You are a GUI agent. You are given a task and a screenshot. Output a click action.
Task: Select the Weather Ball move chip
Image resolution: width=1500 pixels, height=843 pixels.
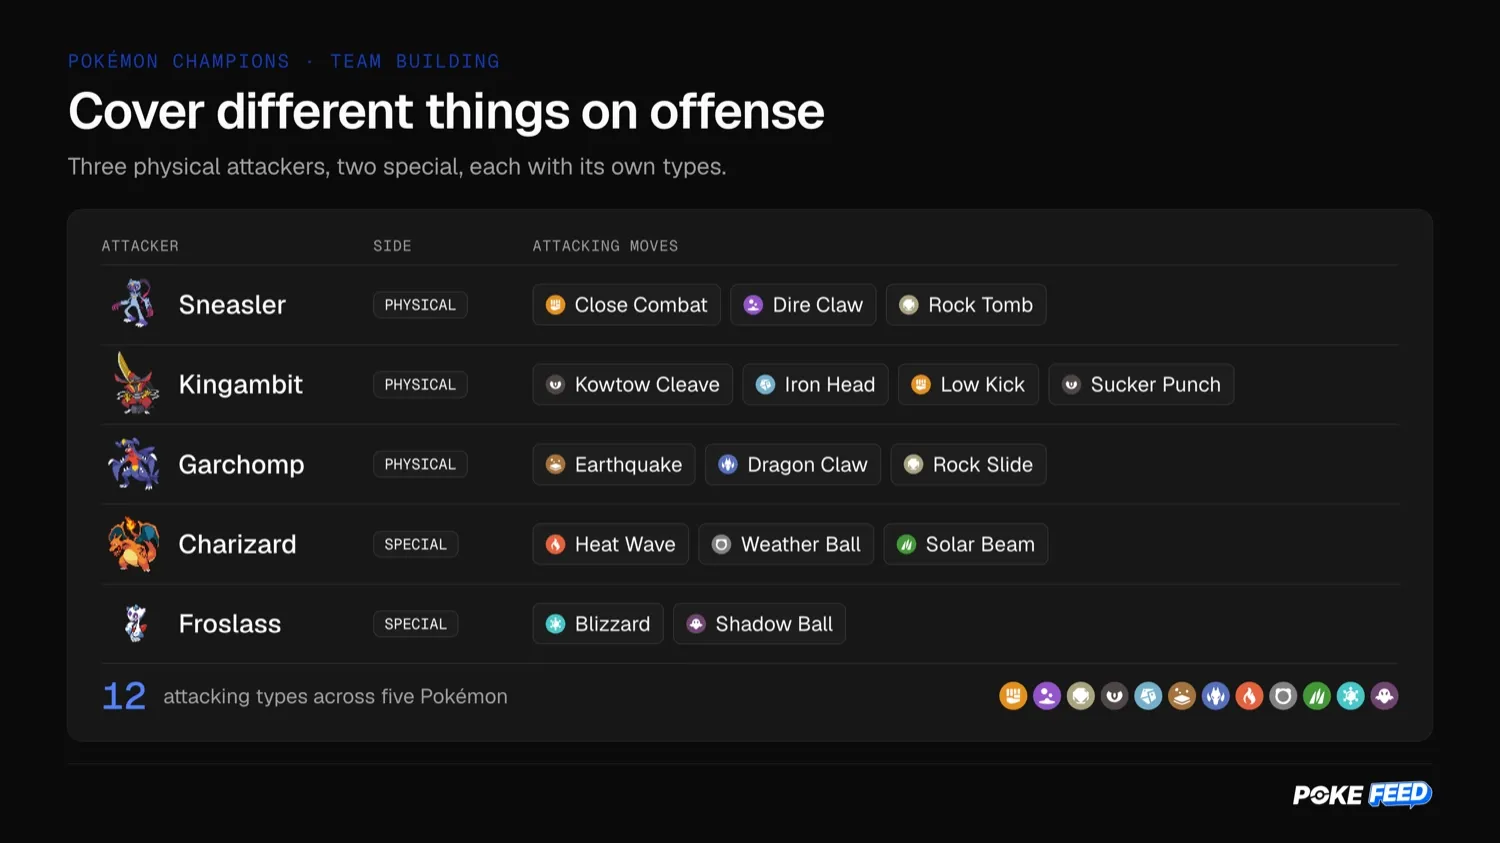(x=786, y=544)
